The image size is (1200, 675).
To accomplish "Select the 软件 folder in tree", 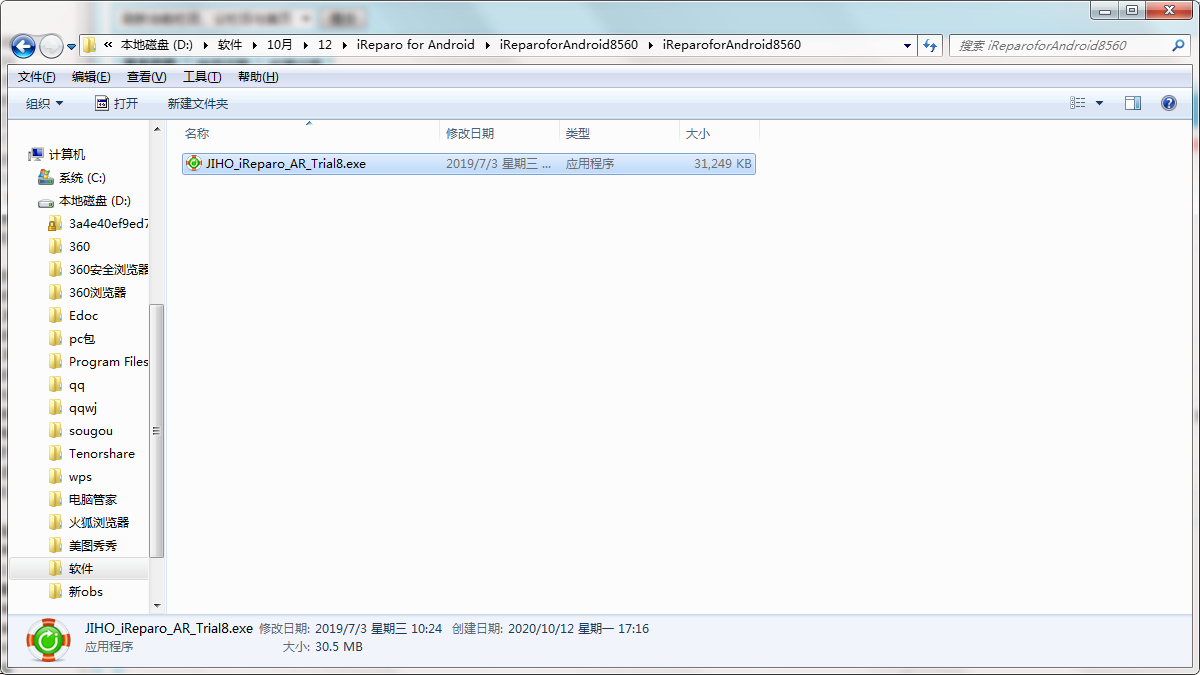I will coord(81,568).
